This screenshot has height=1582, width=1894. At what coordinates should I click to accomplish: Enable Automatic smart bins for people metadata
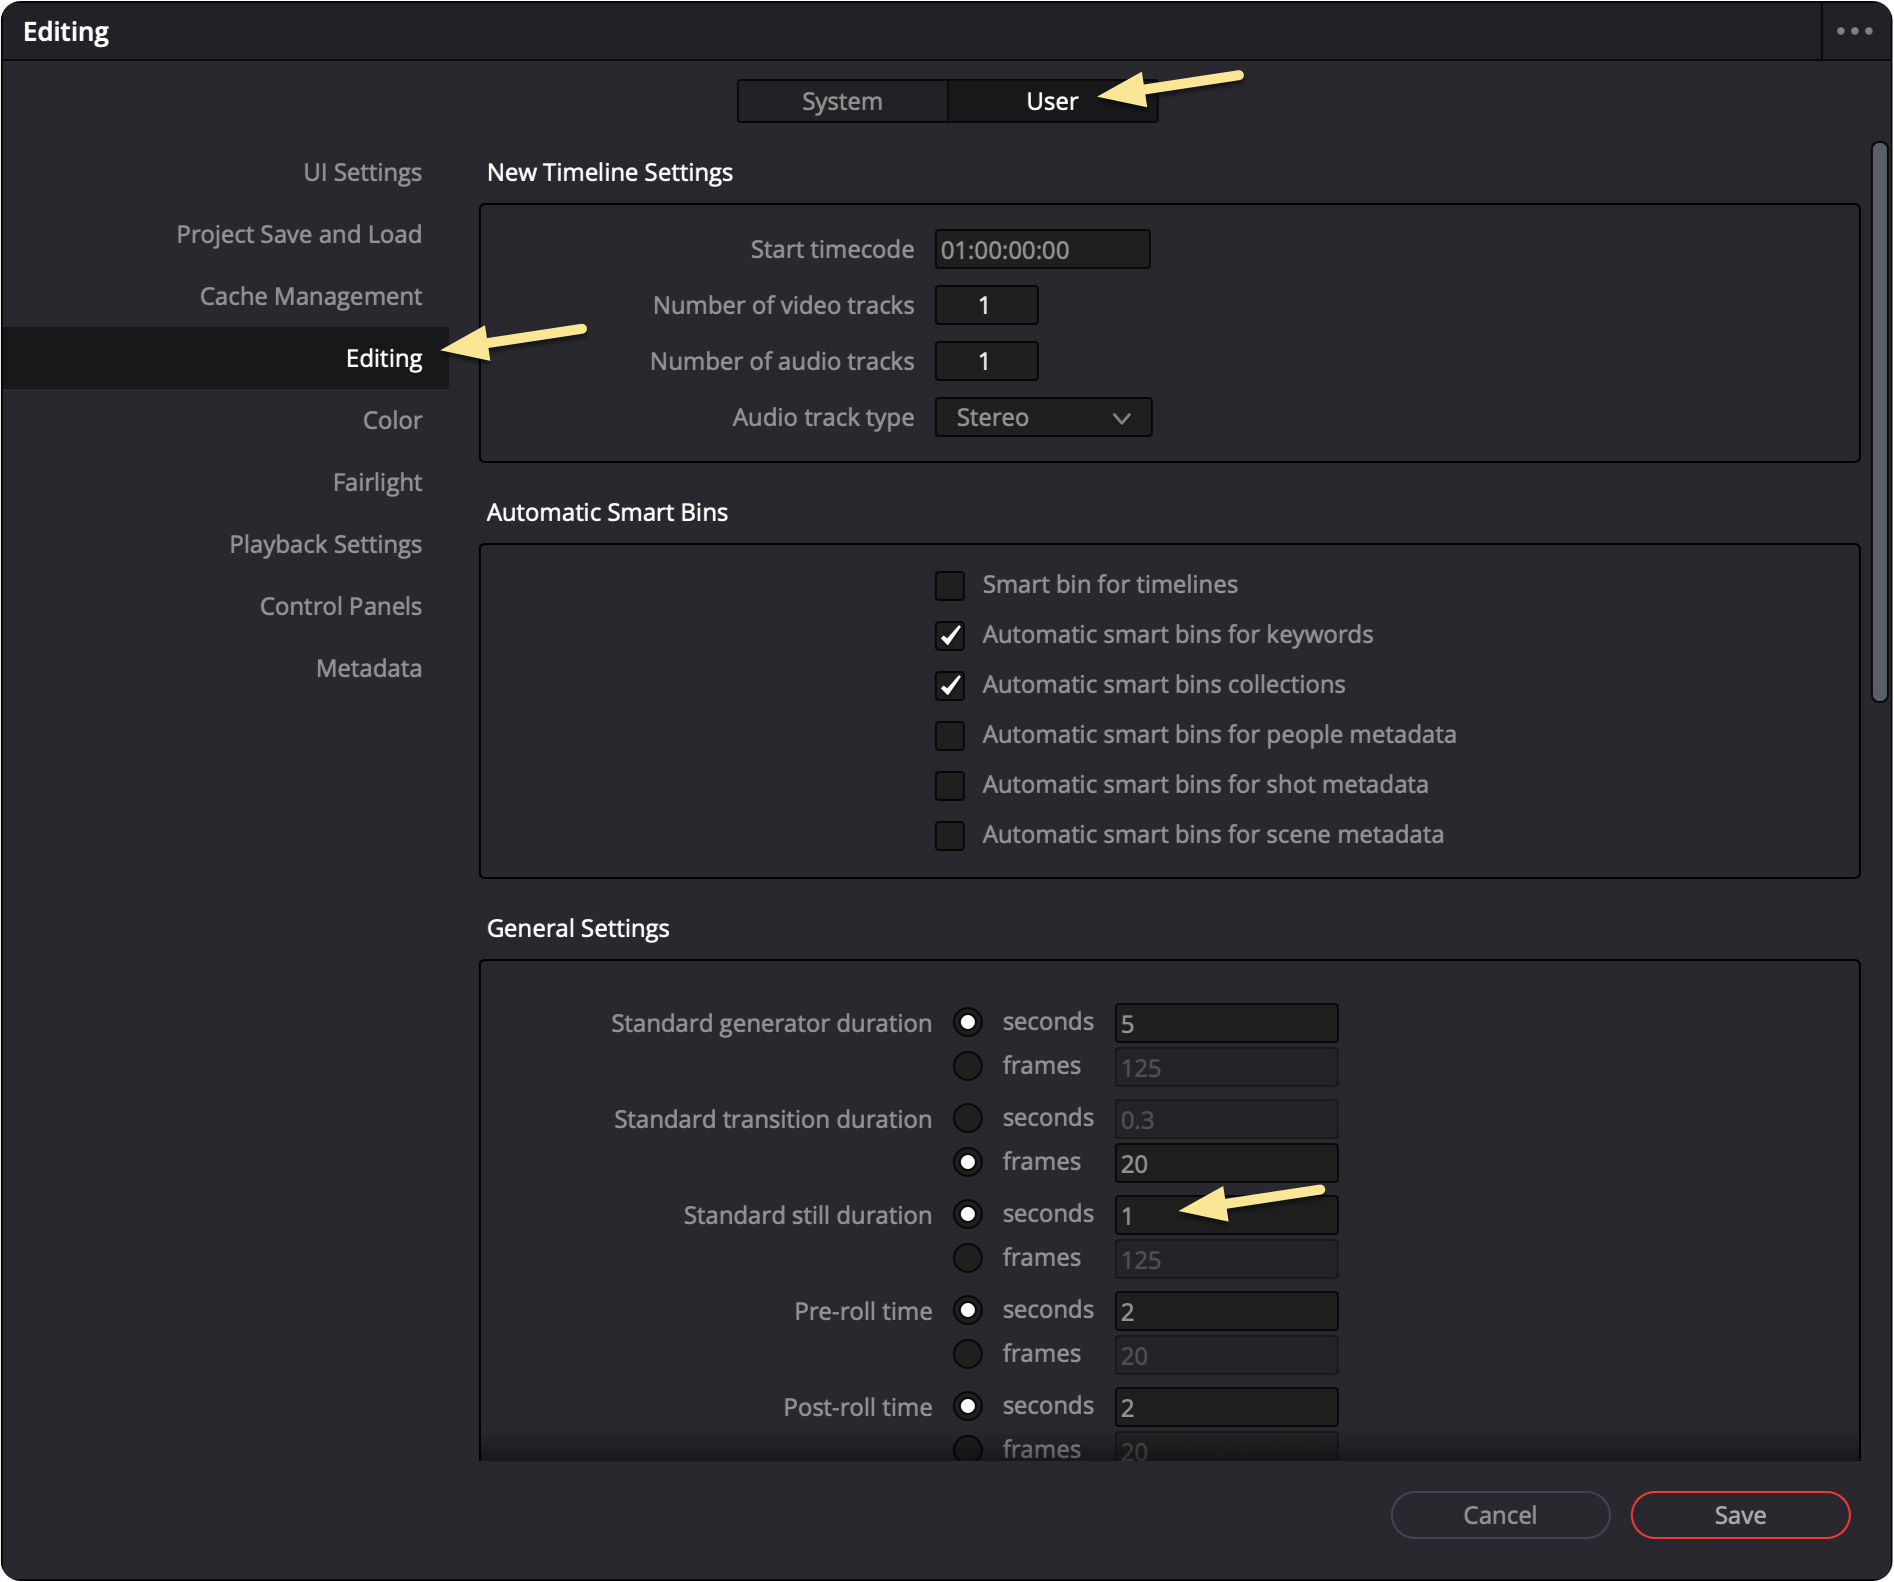(x=949, y=735)
